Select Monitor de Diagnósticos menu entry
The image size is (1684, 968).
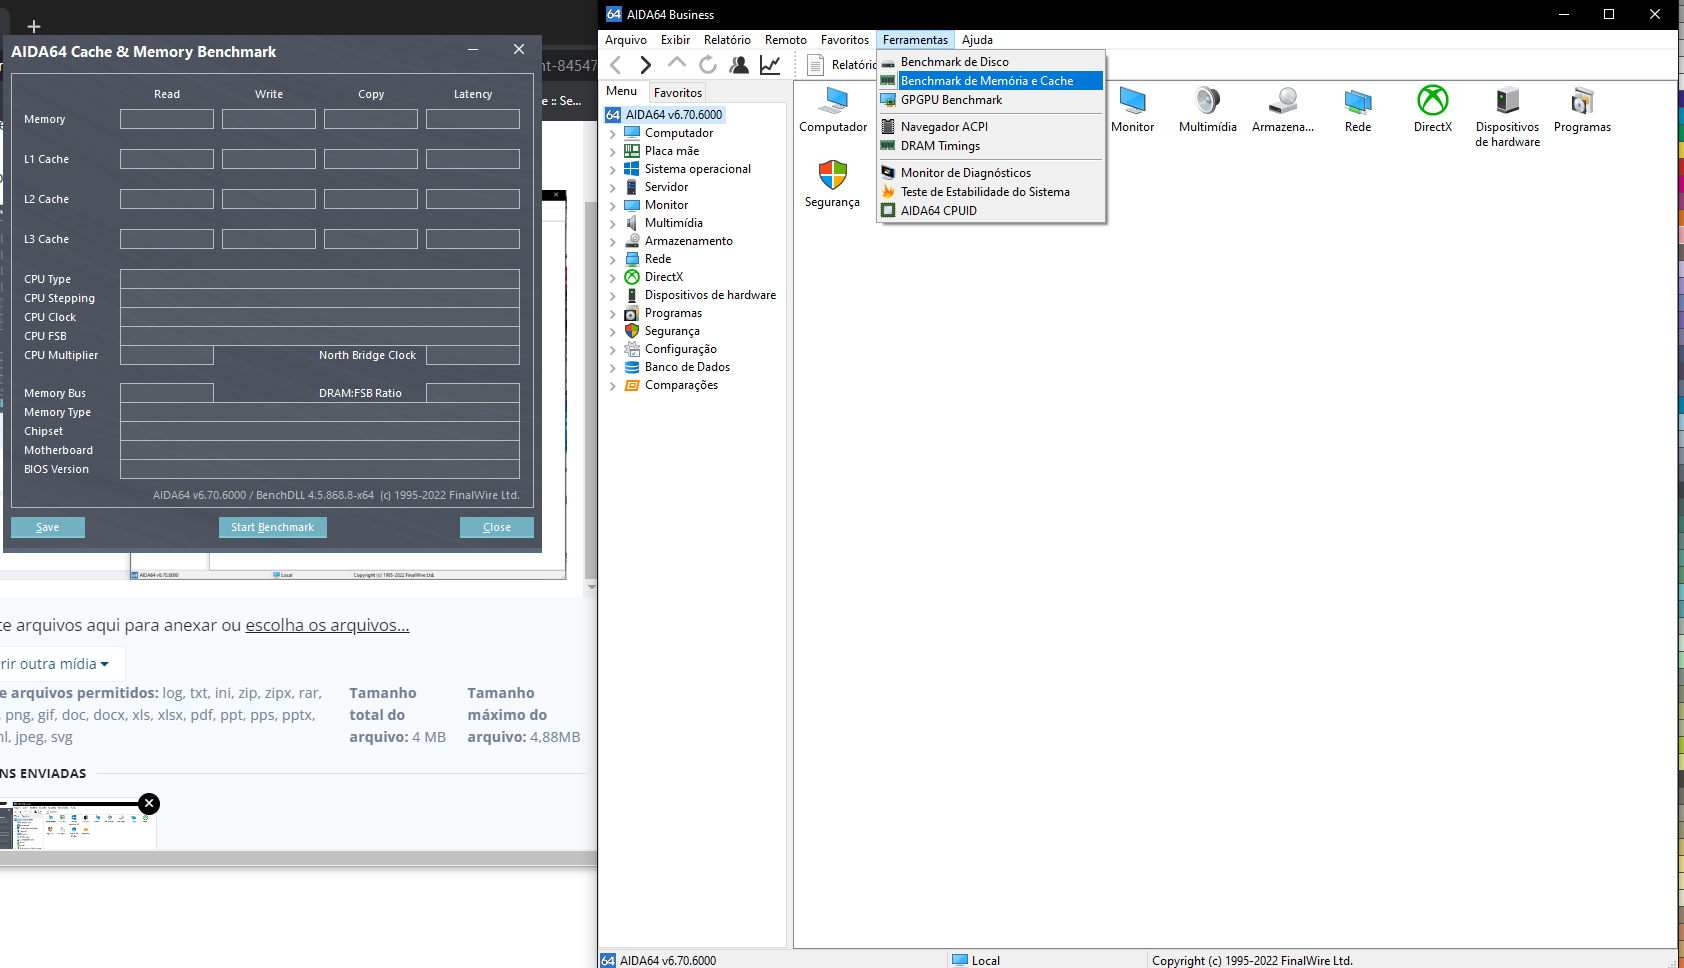tap(991, 173)
